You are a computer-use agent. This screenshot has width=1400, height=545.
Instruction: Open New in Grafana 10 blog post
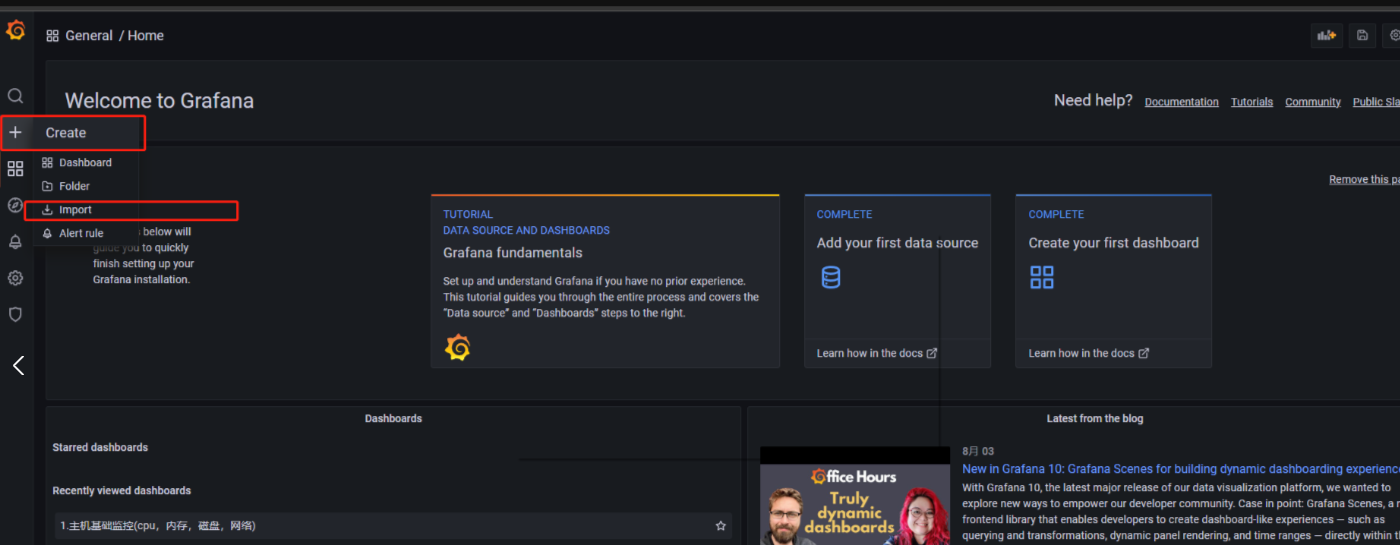[1181, 469]
